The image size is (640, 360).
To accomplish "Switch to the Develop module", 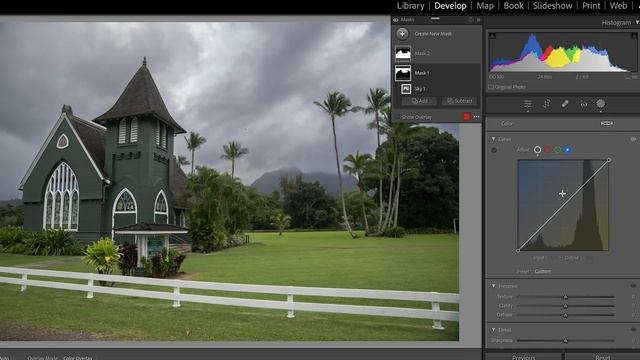I will (x=450, y=6).
